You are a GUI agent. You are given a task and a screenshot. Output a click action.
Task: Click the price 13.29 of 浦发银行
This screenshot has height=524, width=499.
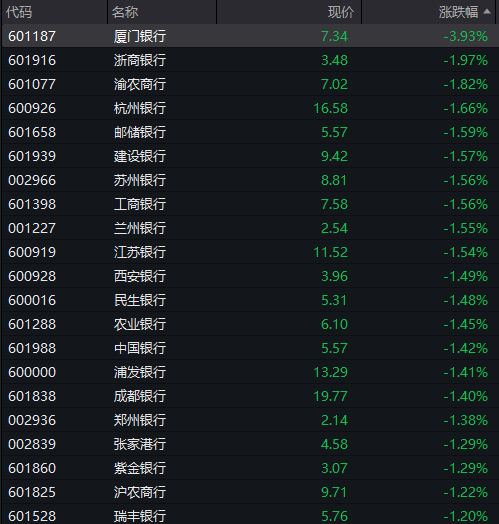(331, 372)
